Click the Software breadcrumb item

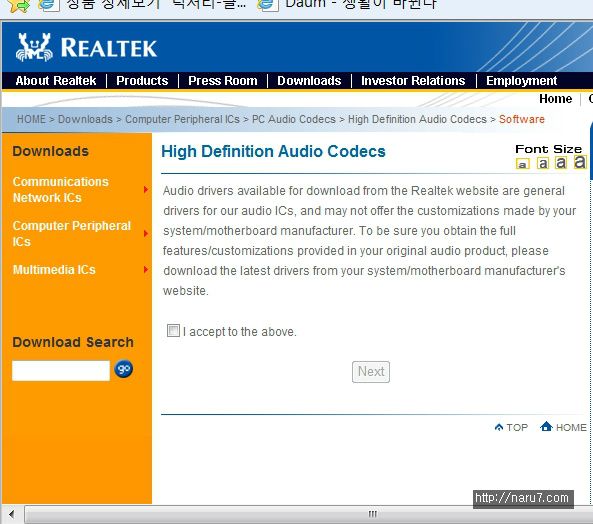pyautogui.click(x=522, y=119)
